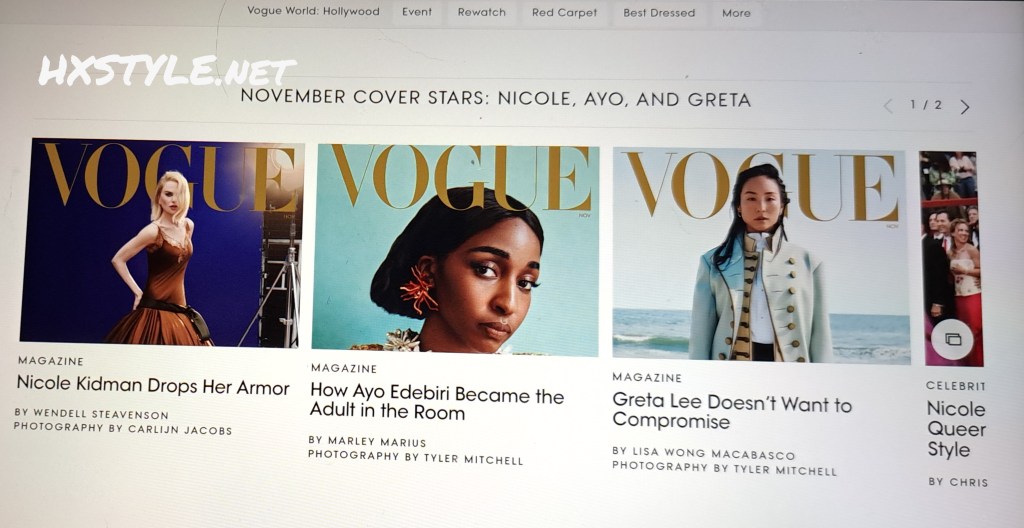Click author Marley Marius byline
Image resolution: width=1024 pixels, height=528 pixels.
click(x=368, y=442)
